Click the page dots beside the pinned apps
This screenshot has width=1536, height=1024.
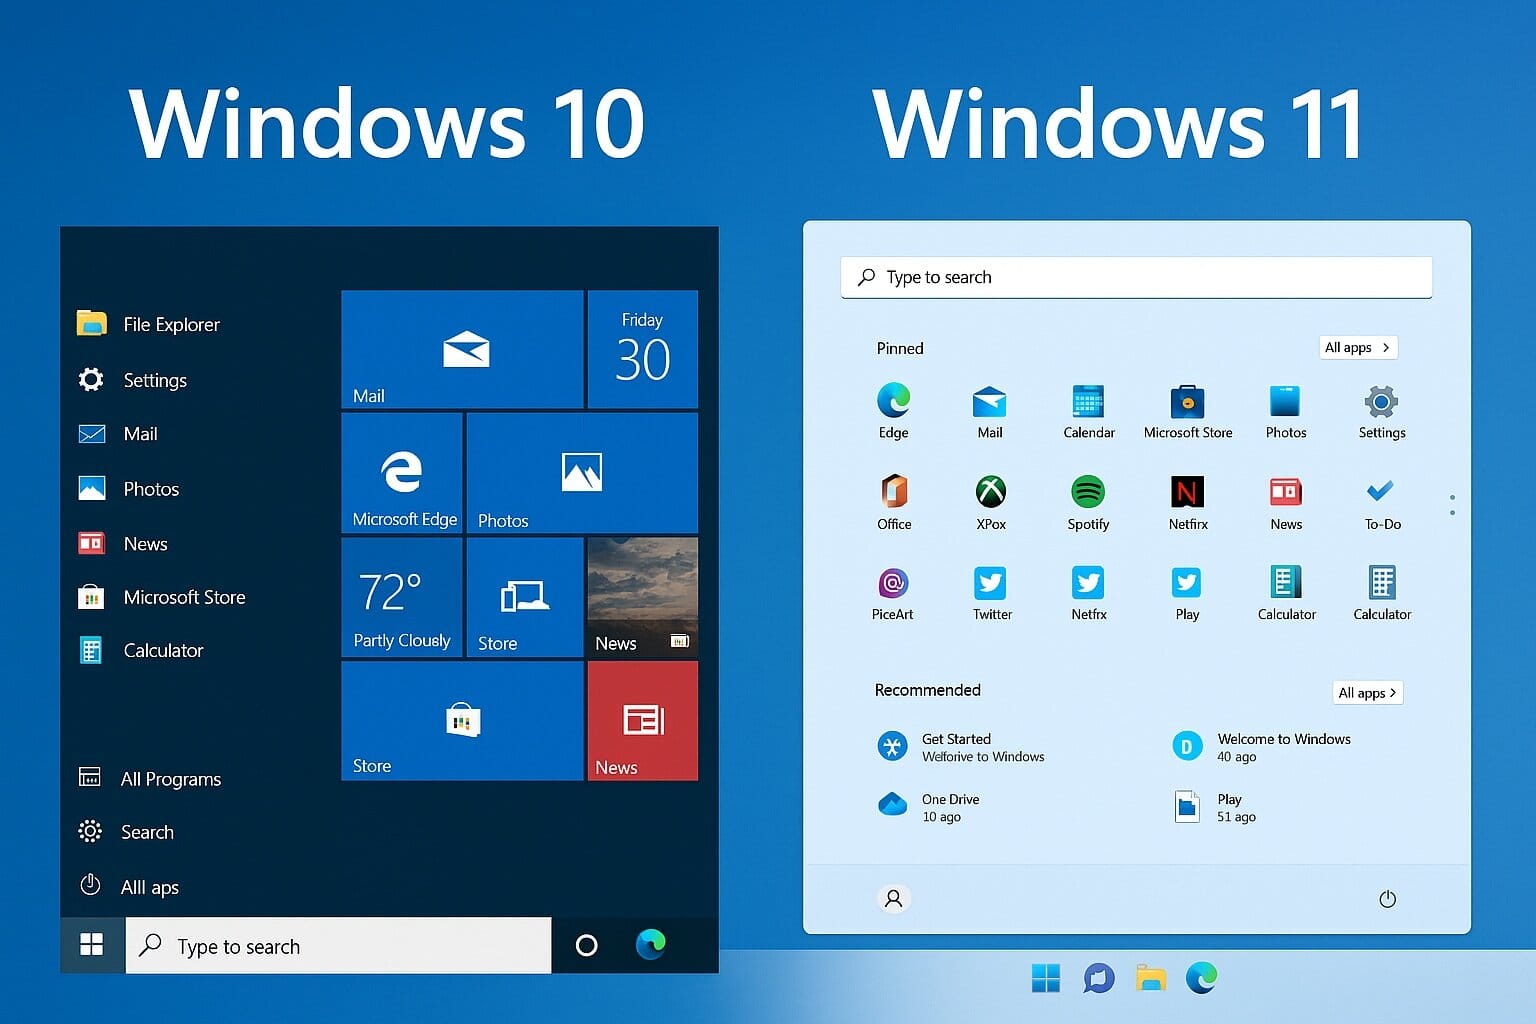click(1452, 505)
